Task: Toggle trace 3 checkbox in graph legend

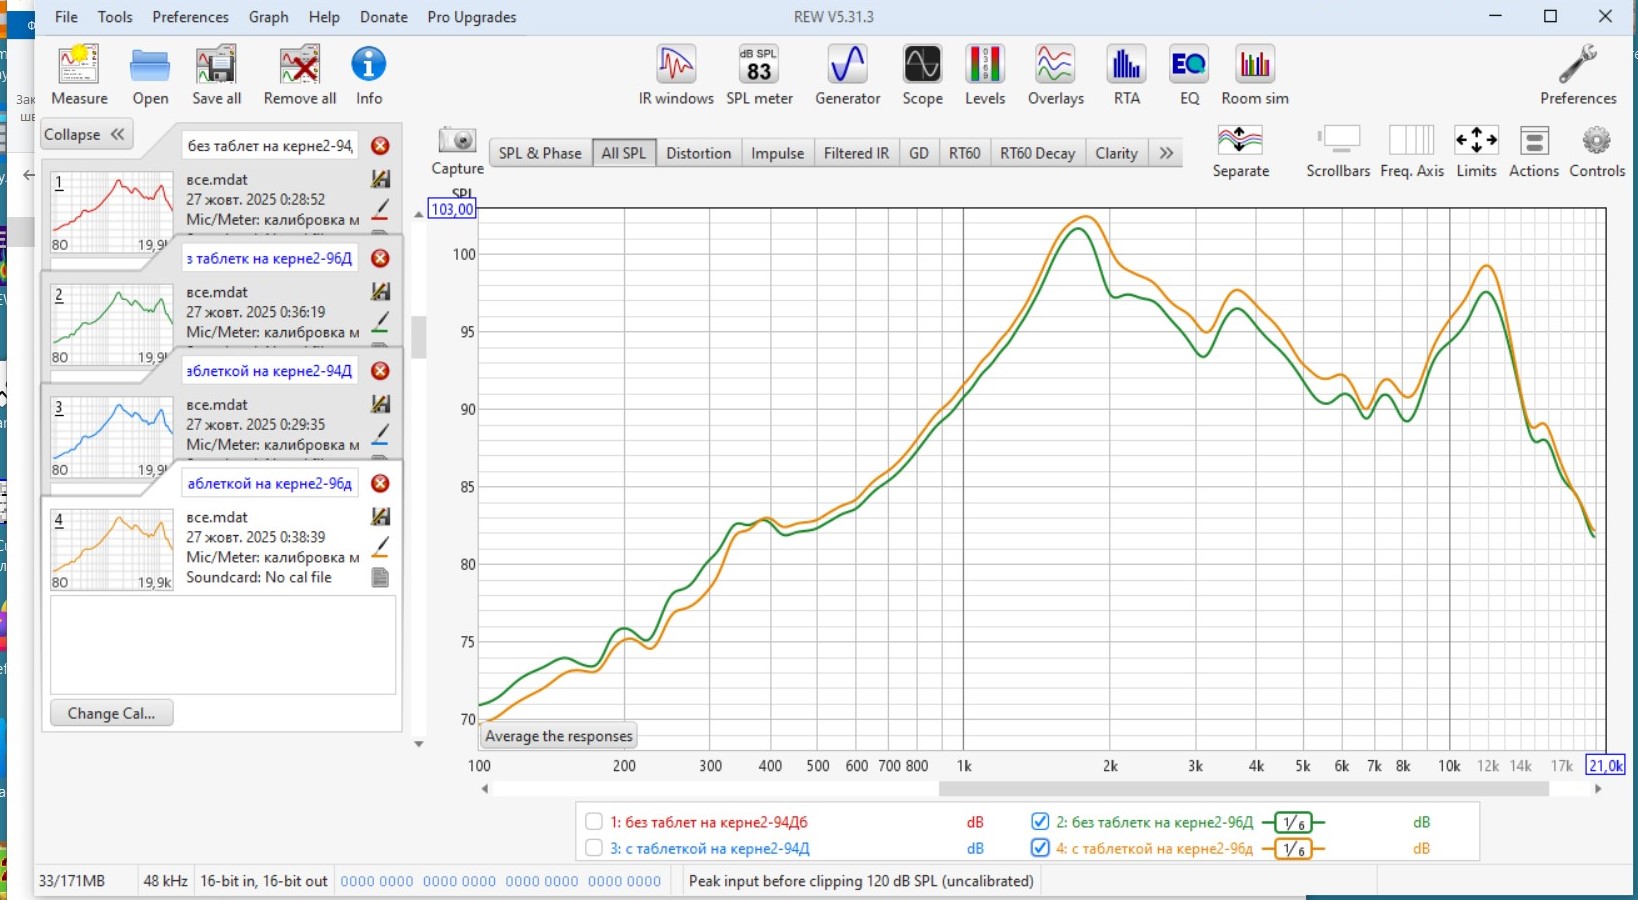Action: [x=594, y=848]
